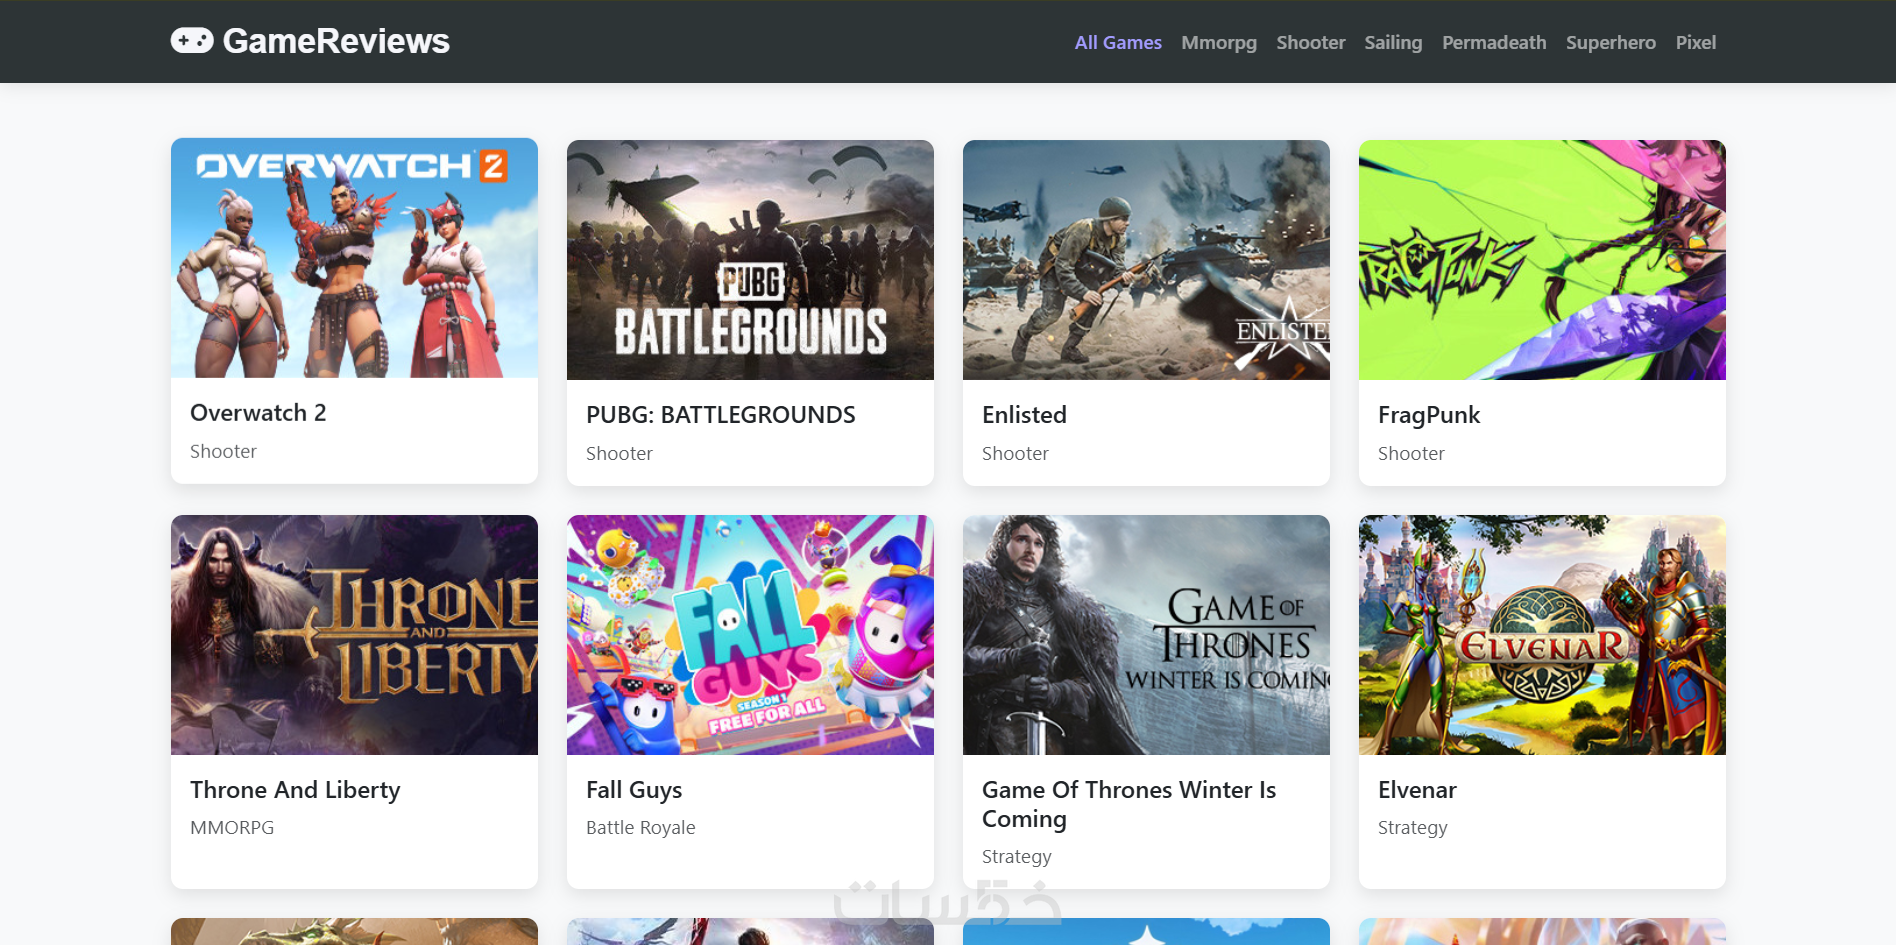Click the Shooter label under Enlisted
This screenshot has width=1896, height=945.
1015,453
